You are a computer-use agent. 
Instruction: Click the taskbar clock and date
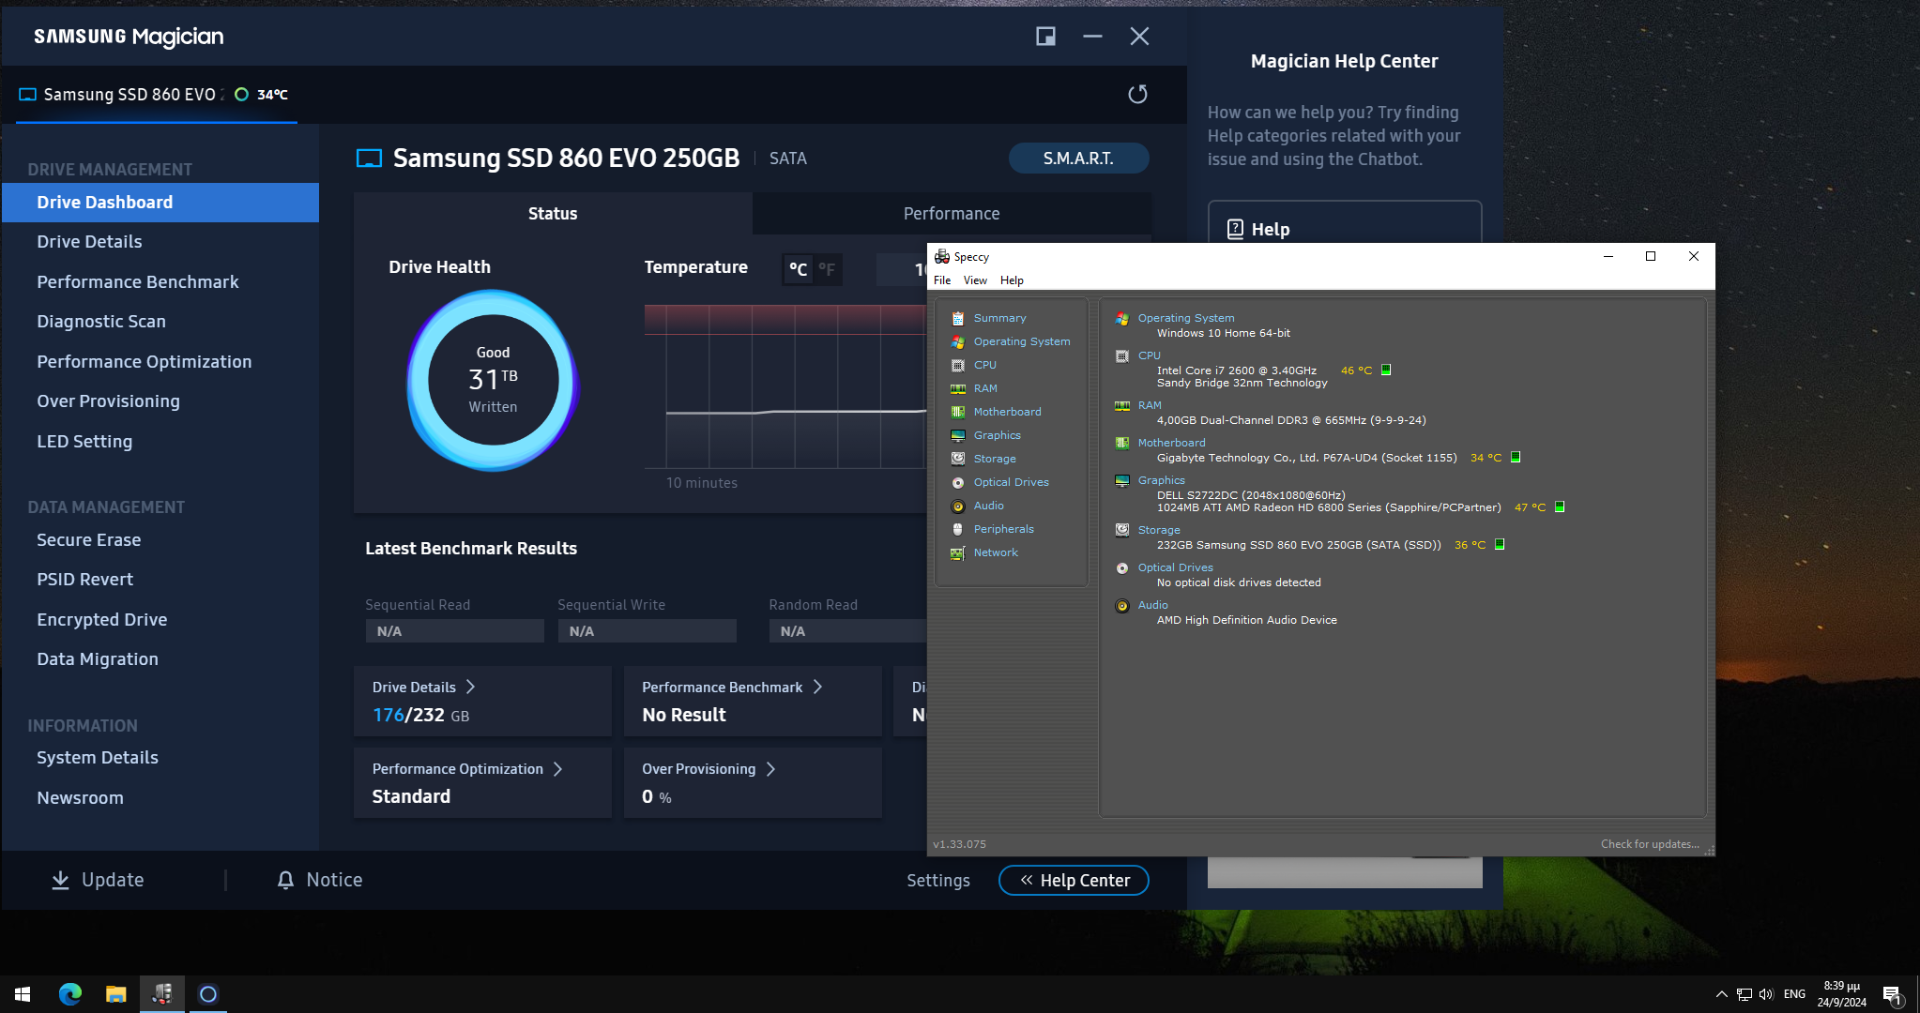(x=1842, y=994)
